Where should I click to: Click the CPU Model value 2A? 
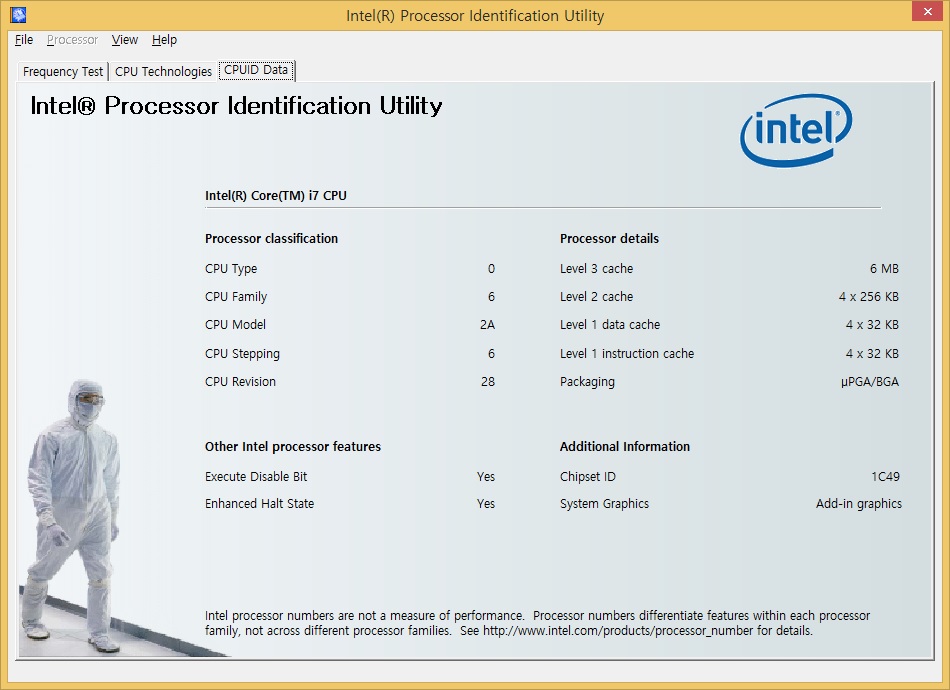point(488,325)
